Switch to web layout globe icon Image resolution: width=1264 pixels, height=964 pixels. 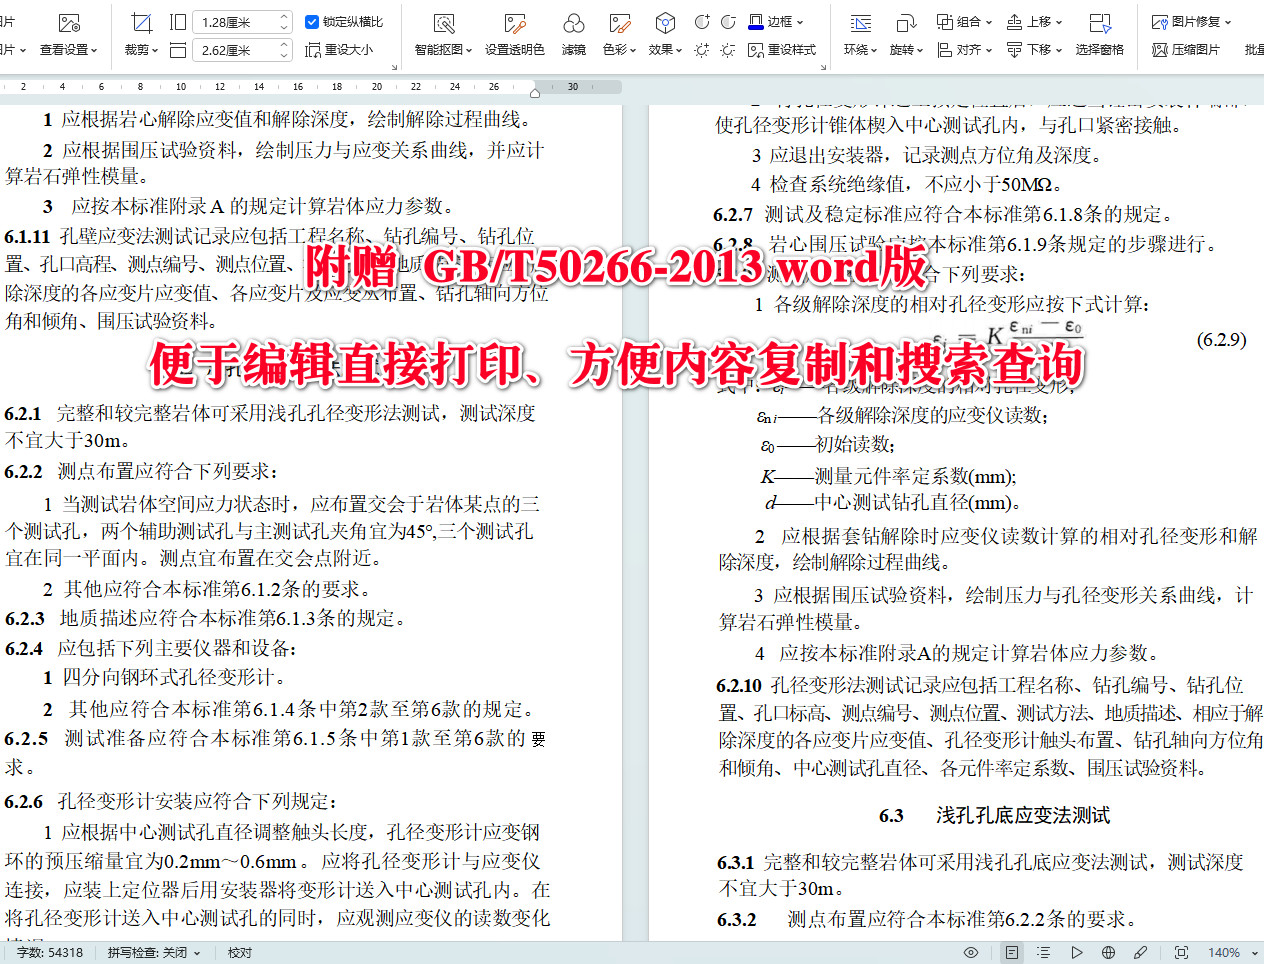[x=1108, y=952]
